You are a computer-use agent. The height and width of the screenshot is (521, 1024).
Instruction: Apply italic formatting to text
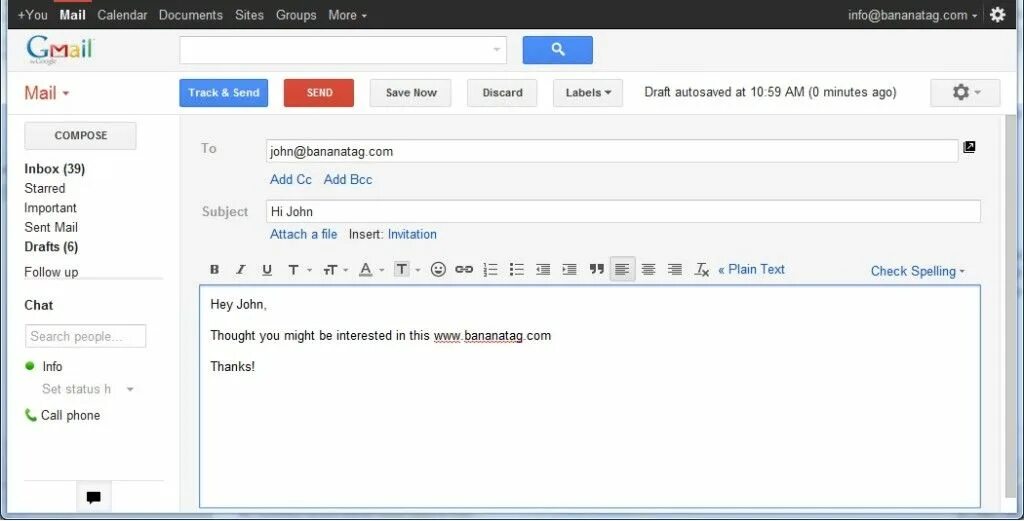coord(240,269)
